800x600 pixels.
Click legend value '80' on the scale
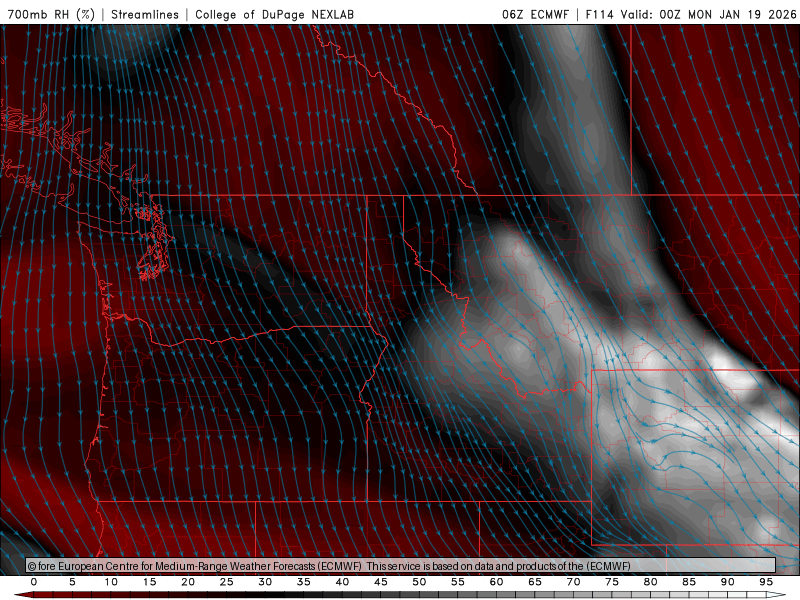[651, 582]
